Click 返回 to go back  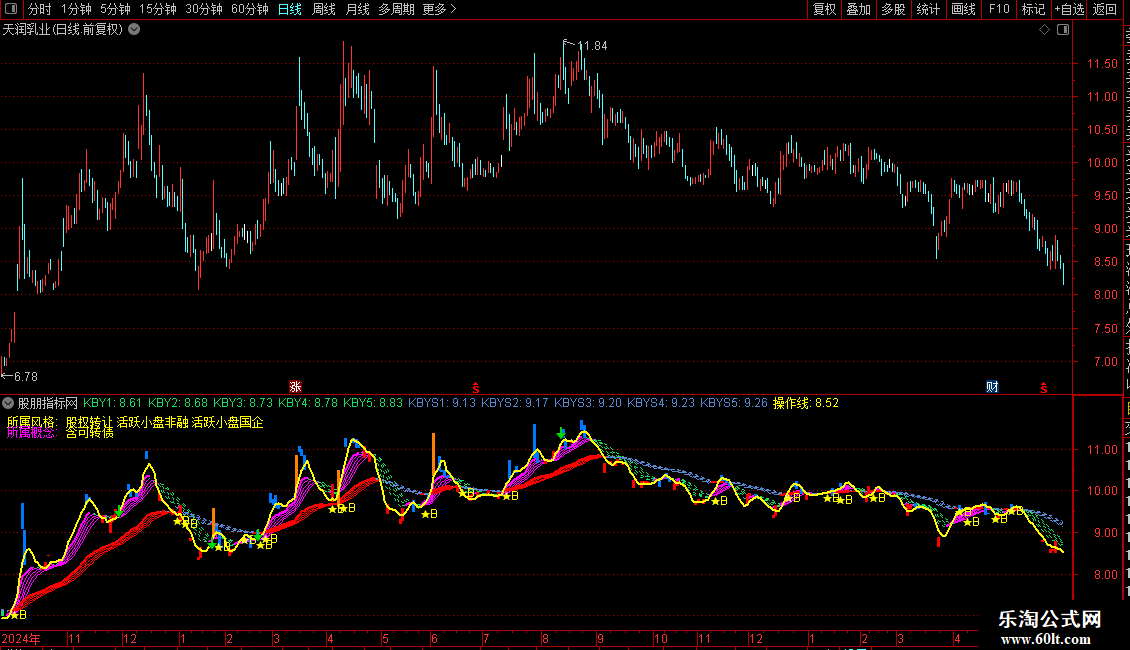[1104, 9]
